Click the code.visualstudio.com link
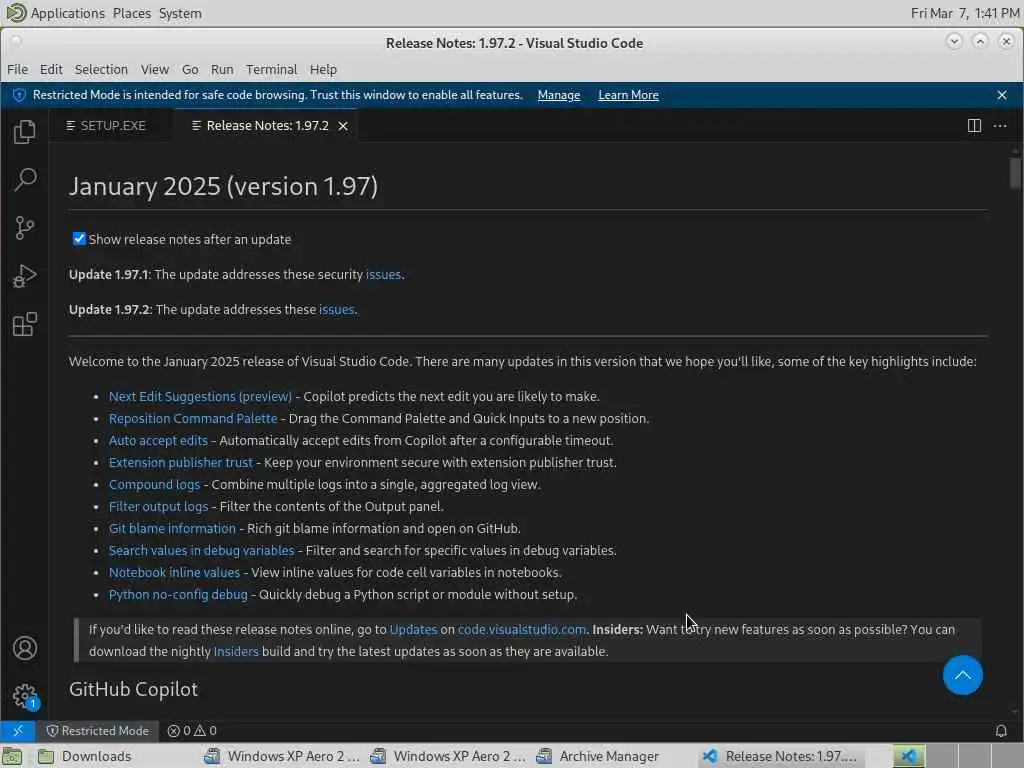Image resolution: width=1024 pixels, height=768 pixels. coord(522,630)
